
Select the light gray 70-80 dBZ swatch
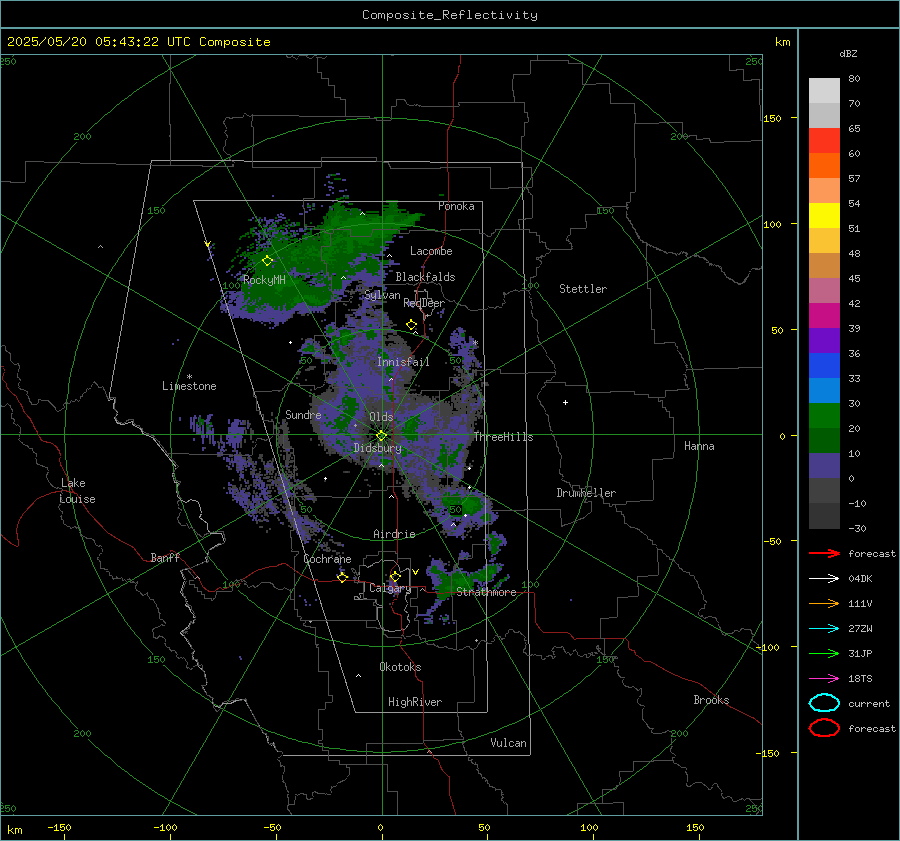click(x=824, y=91)
